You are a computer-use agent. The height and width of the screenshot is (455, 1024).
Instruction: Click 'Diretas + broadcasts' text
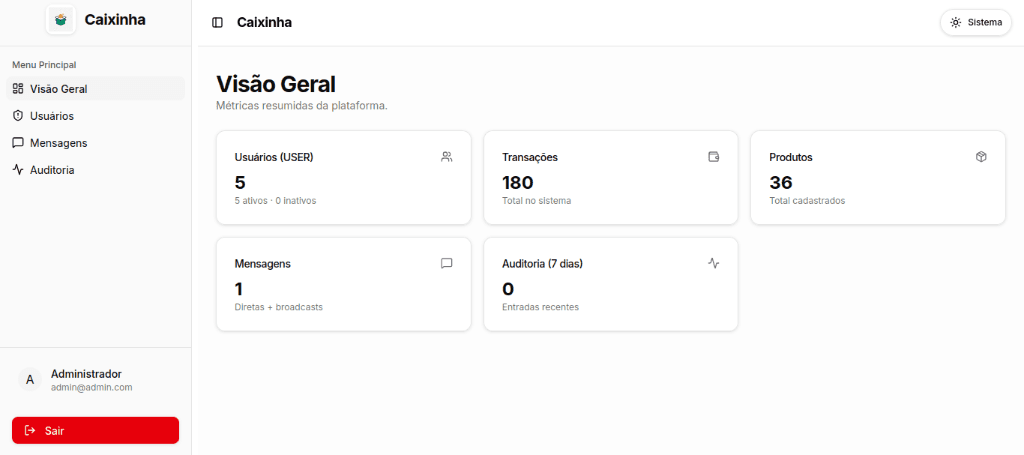tap(278, 307)
